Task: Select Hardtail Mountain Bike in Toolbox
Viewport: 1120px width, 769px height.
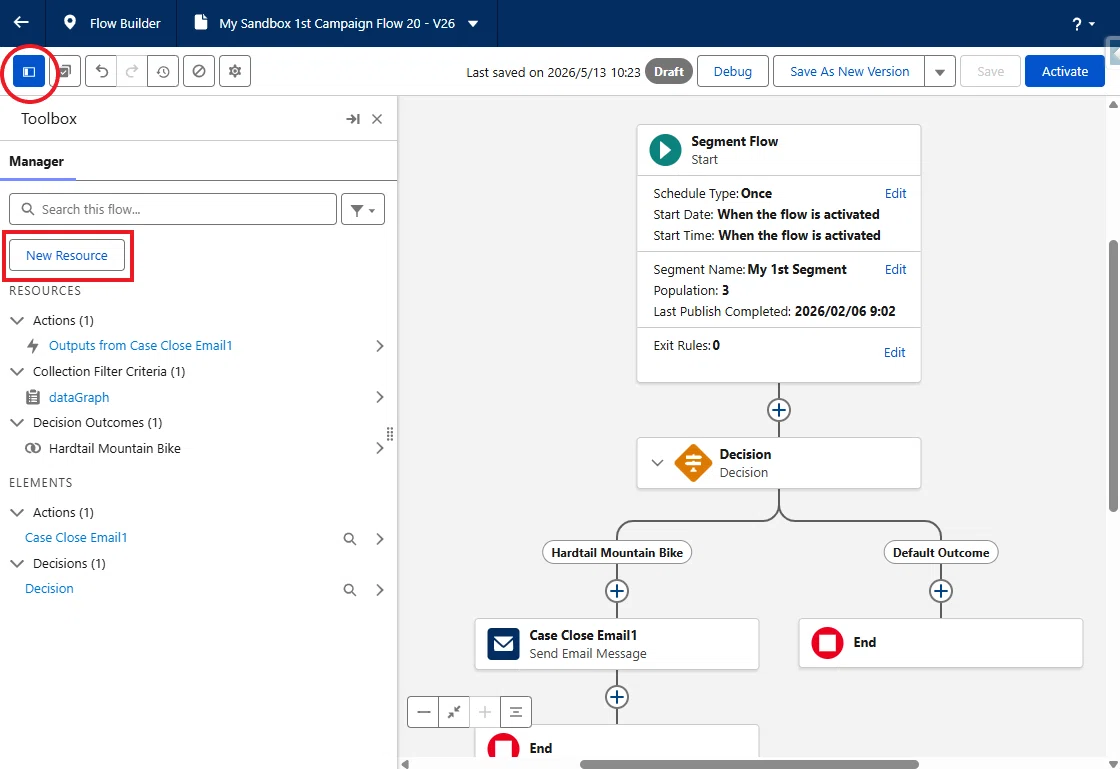Action: 114,448
